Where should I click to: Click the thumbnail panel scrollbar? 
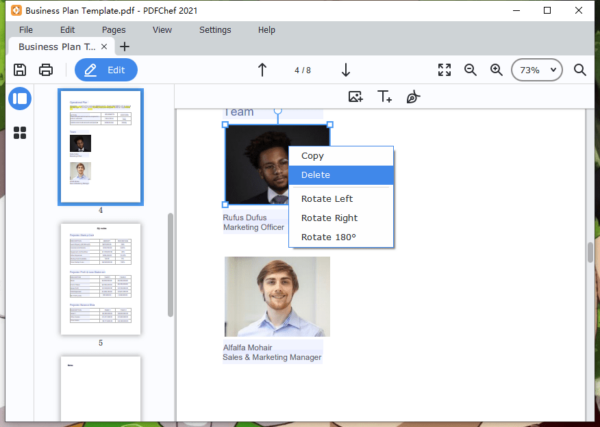(170, 265)
